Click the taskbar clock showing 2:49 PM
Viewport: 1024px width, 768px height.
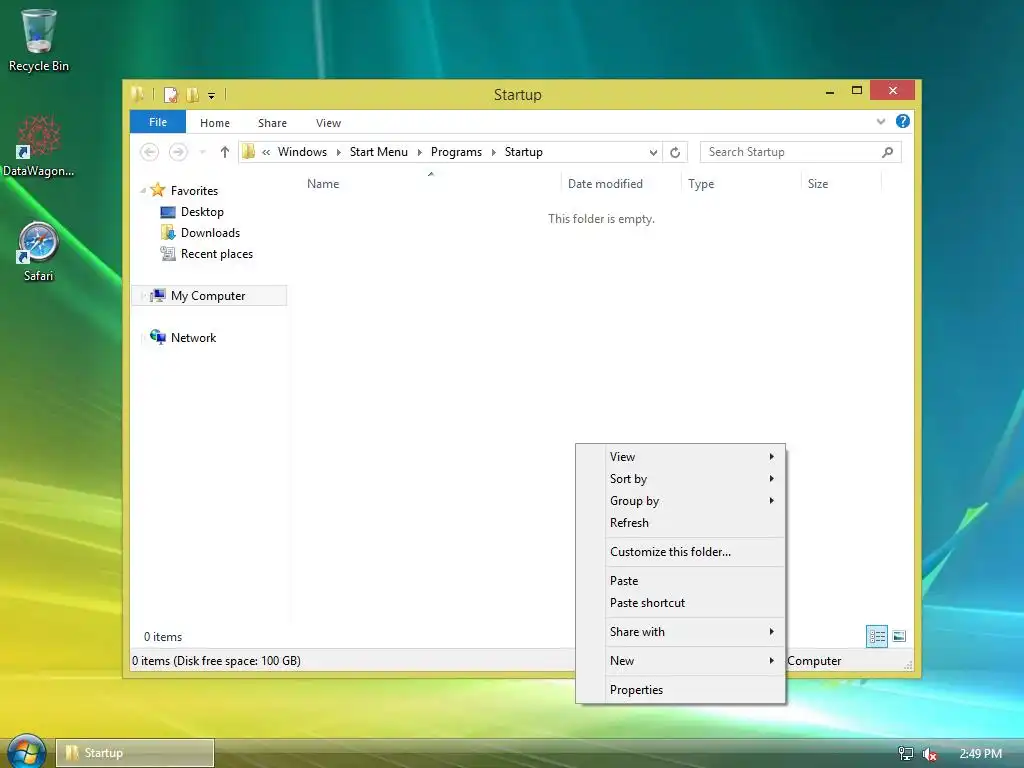click(980, 754)
